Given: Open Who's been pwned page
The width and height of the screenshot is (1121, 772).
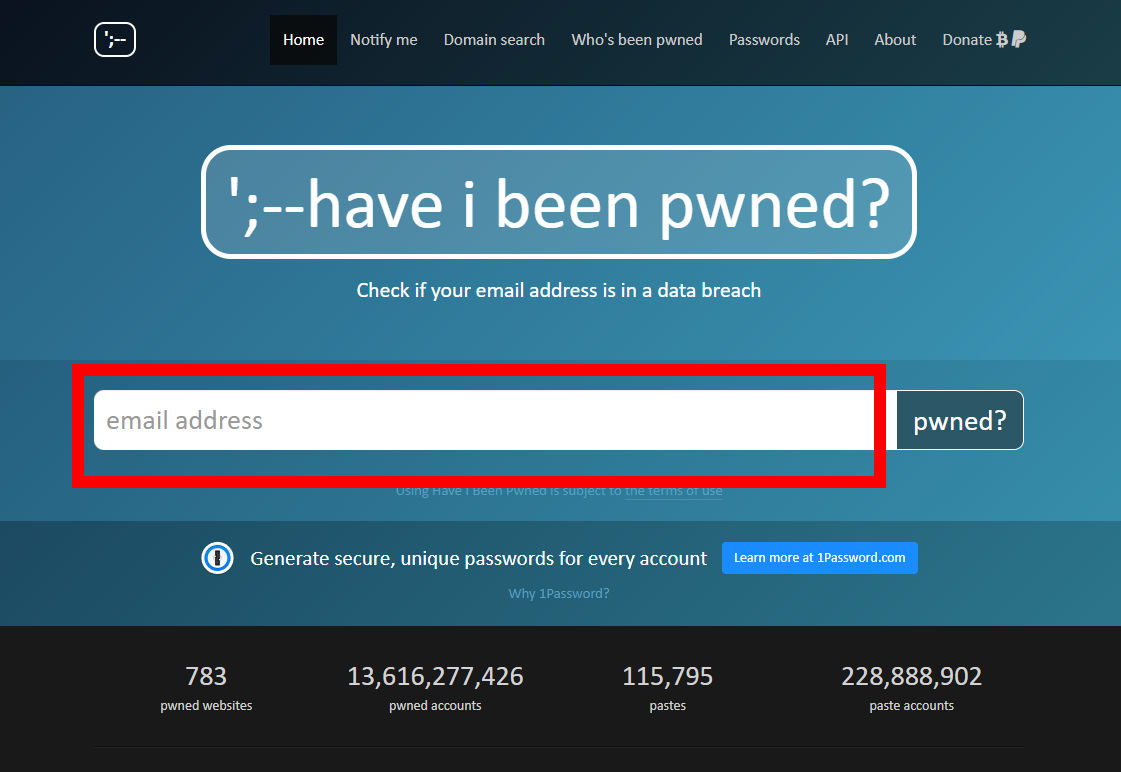Looking at the screenshot, I should [x=637, y=40].
